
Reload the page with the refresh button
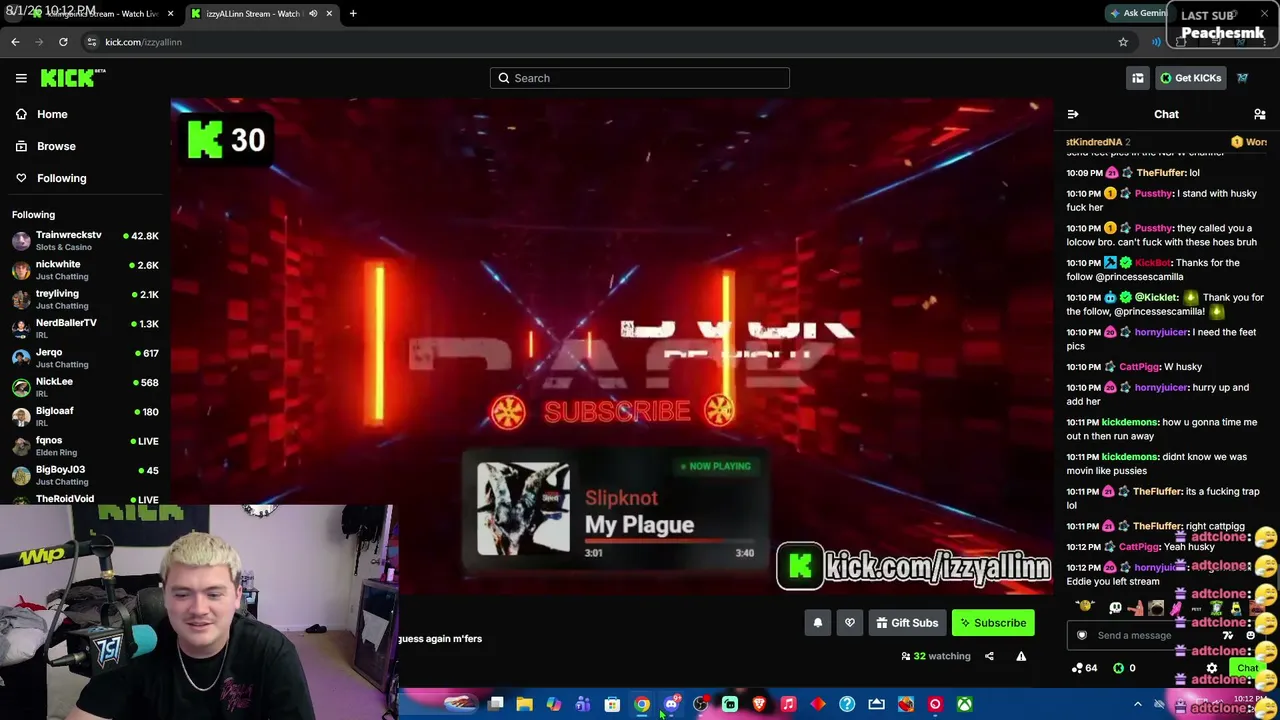coord(63,42)
